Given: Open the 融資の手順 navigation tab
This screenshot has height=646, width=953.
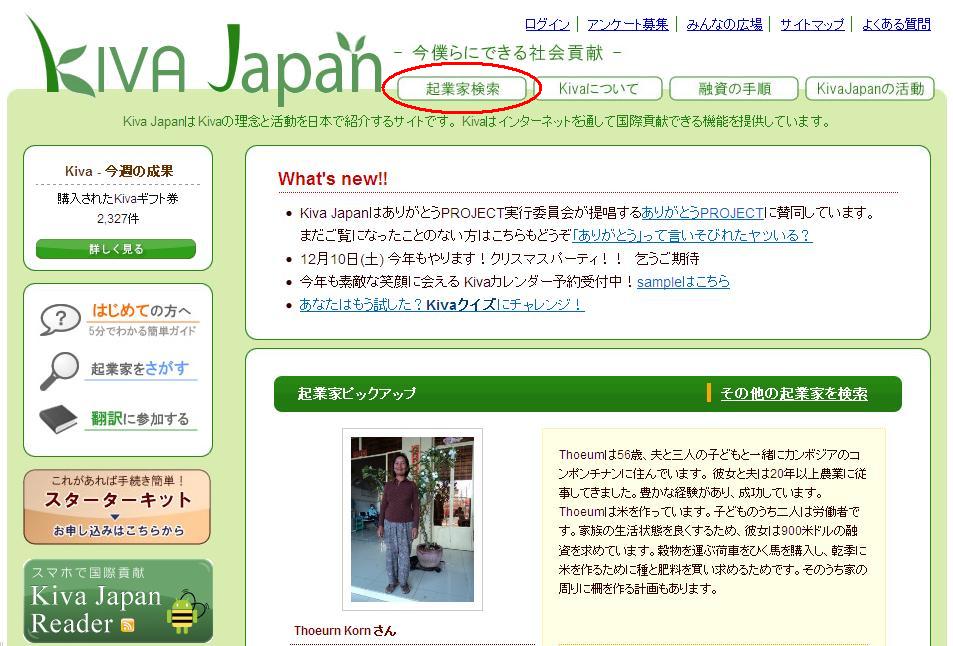Looking at the screenshot, I should [x=734, y=89].
